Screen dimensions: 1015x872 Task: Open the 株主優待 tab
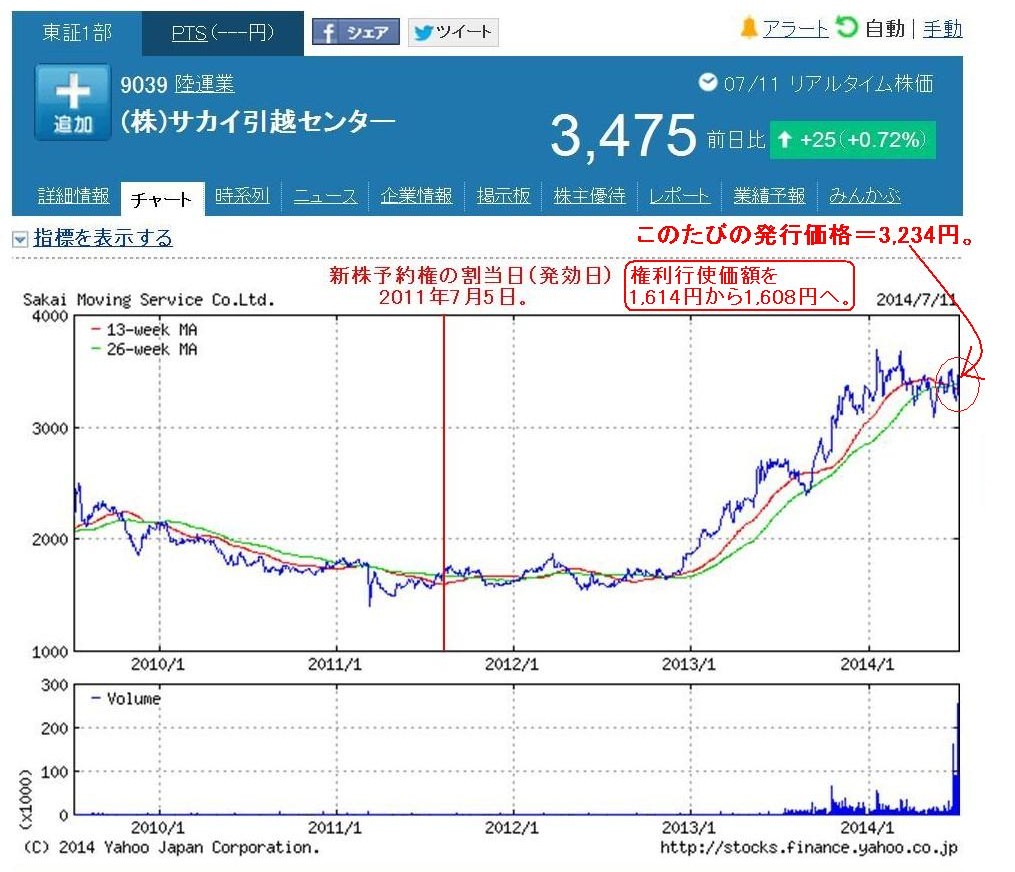tap(590, 196)
